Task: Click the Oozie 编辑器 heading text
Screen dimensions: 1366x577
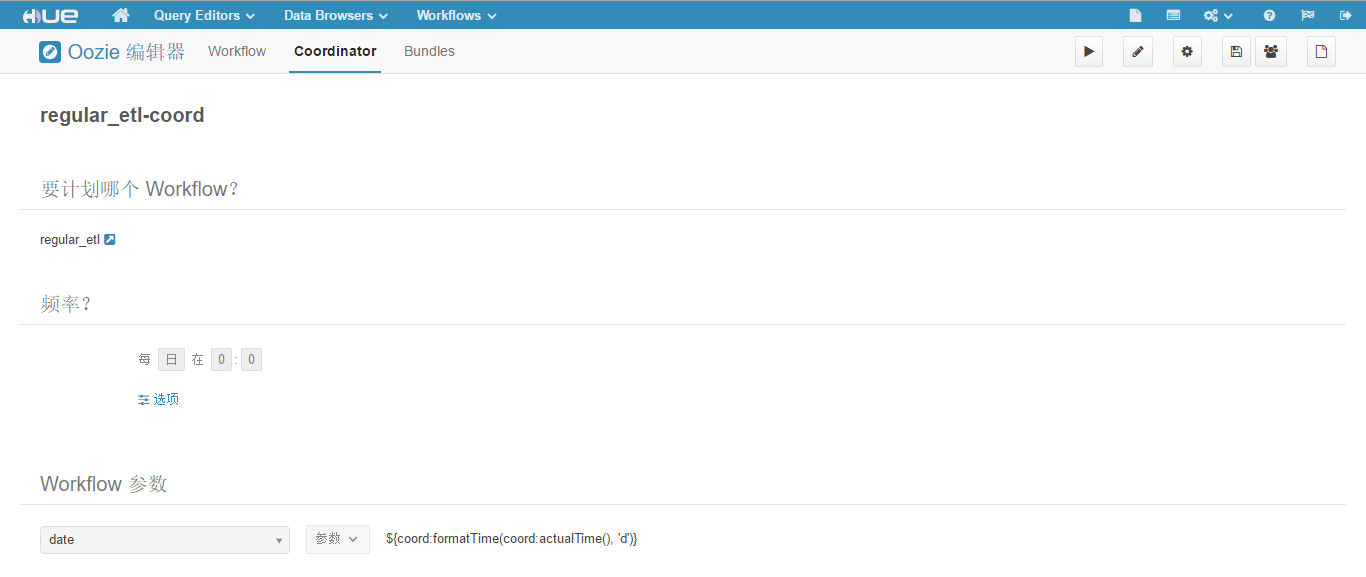Action: 126,52
